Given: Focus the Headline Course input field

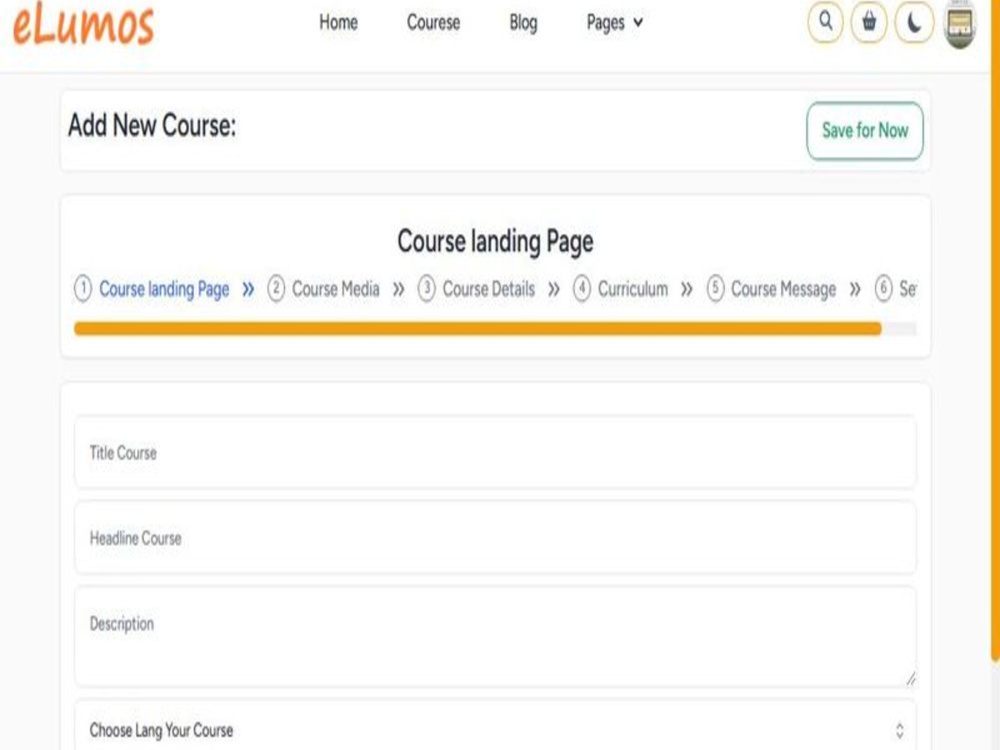Looking at the screenshot, I should pyautogui.click(x=496, y=538).
